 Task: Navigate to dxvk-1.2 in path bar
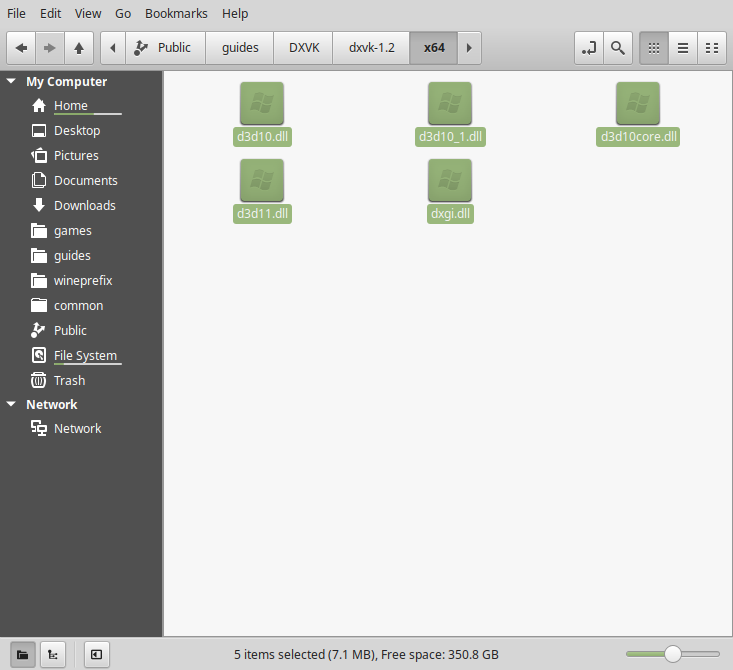(x=372, y=48)
